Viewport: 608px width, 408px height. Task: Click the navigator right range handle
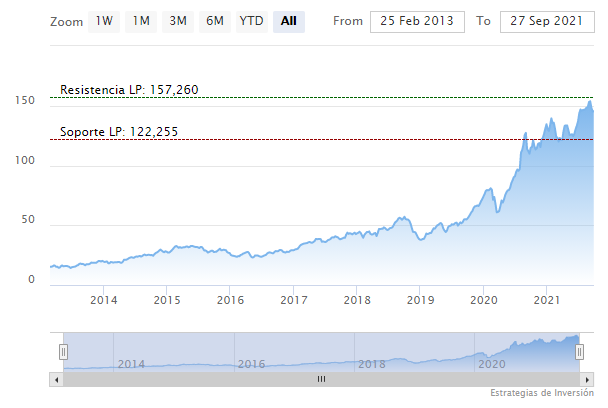(578, 351)
